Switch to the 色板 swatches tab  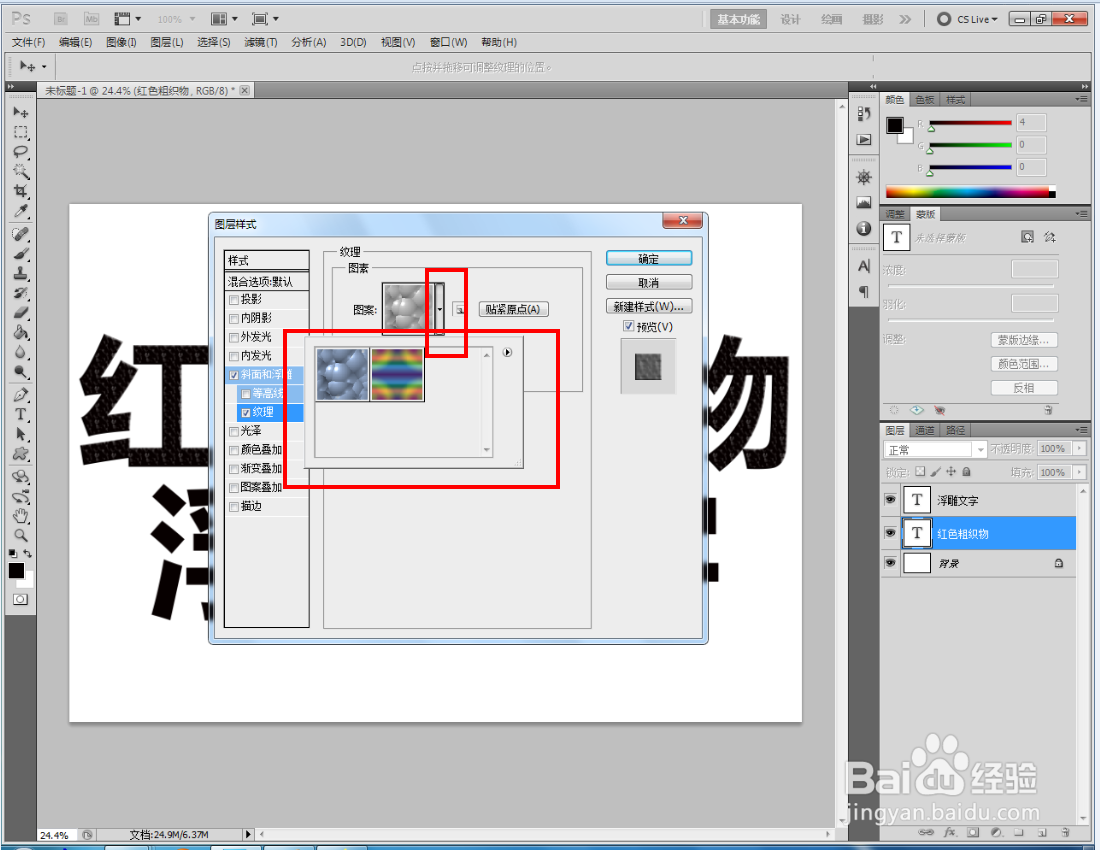(925, 100)
